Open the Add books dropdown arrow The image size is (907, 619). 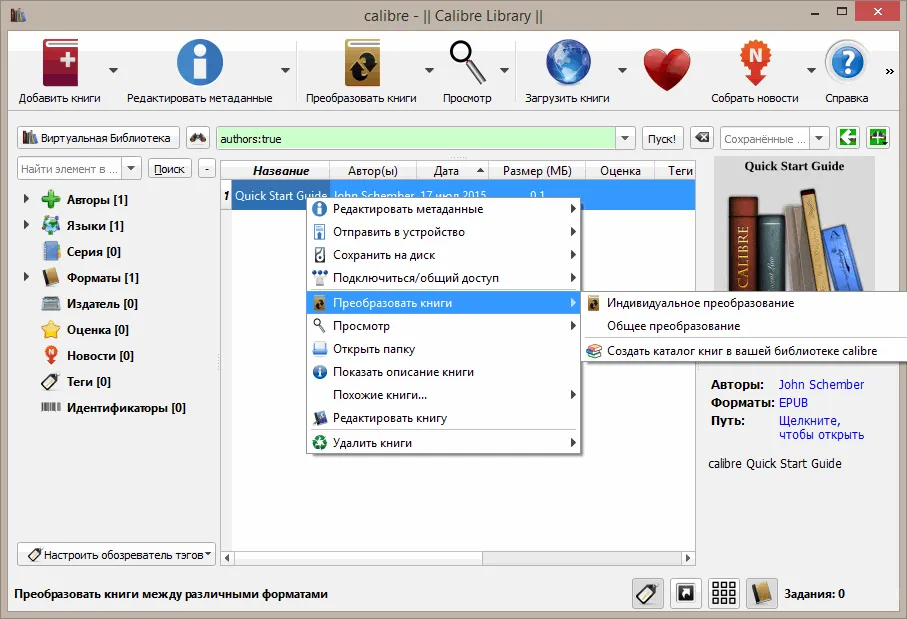[113, 71]
